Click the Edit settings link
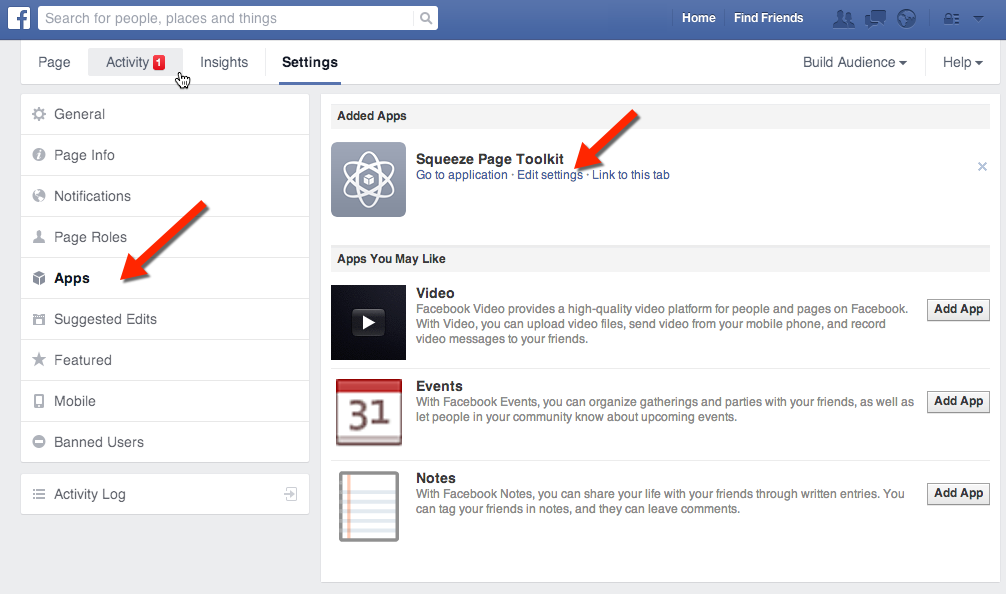 click(x=549, y=175)
